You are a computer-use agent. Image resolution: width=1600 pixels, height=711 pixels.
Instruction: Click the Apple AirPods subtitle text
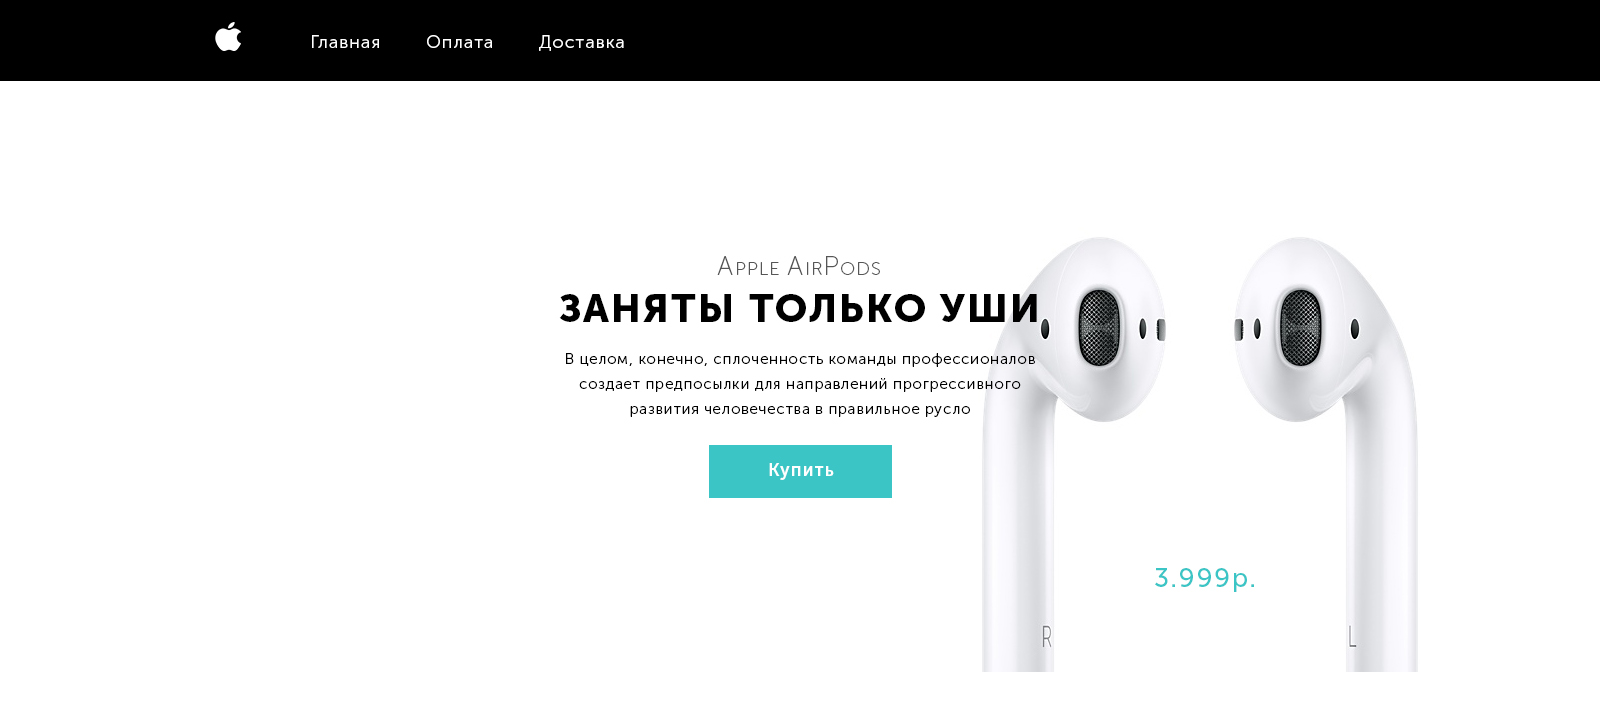click(799, 267)
